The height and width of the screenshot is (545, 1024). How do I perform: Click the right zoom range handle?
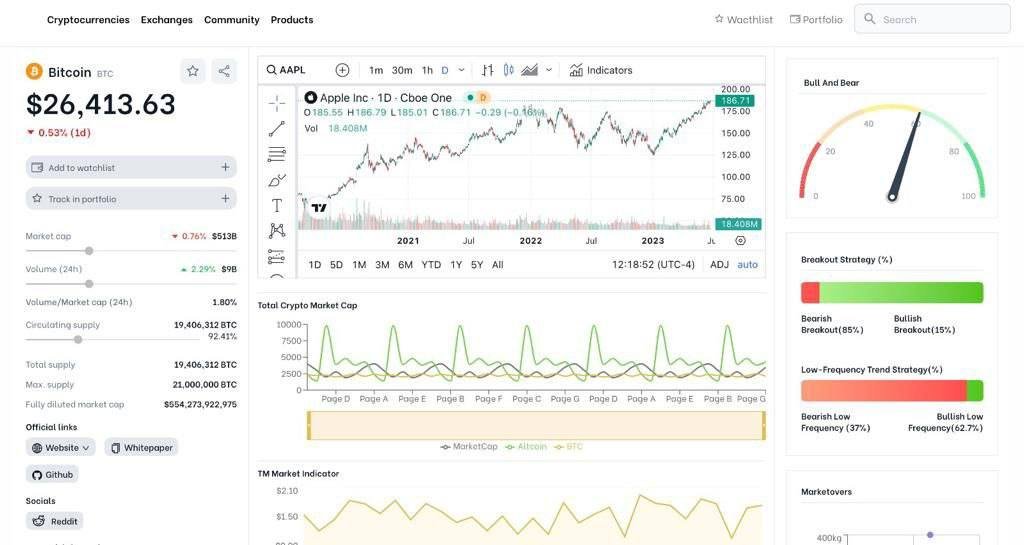pyautogui.click(x=763, y=426)
